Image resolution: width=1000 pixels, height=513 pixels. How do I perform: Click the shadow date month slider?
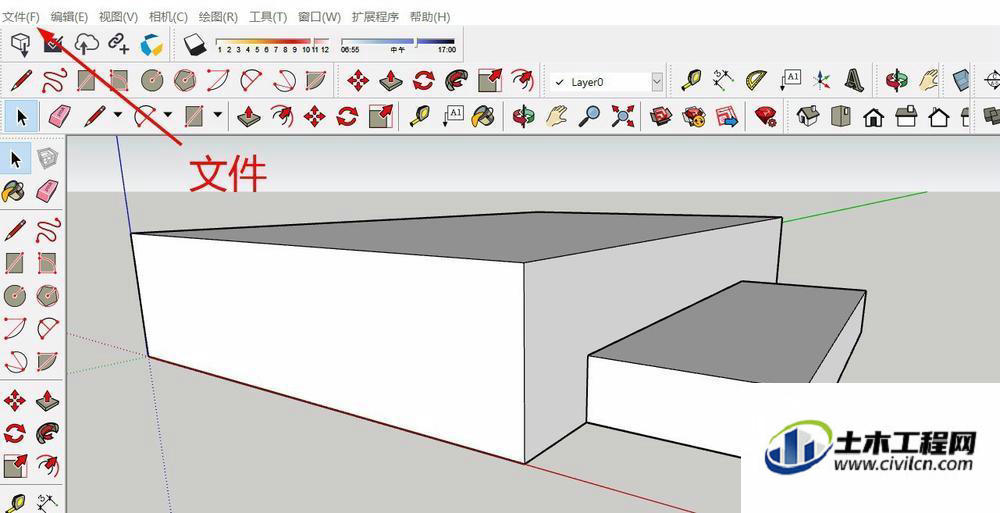point(272,43)
